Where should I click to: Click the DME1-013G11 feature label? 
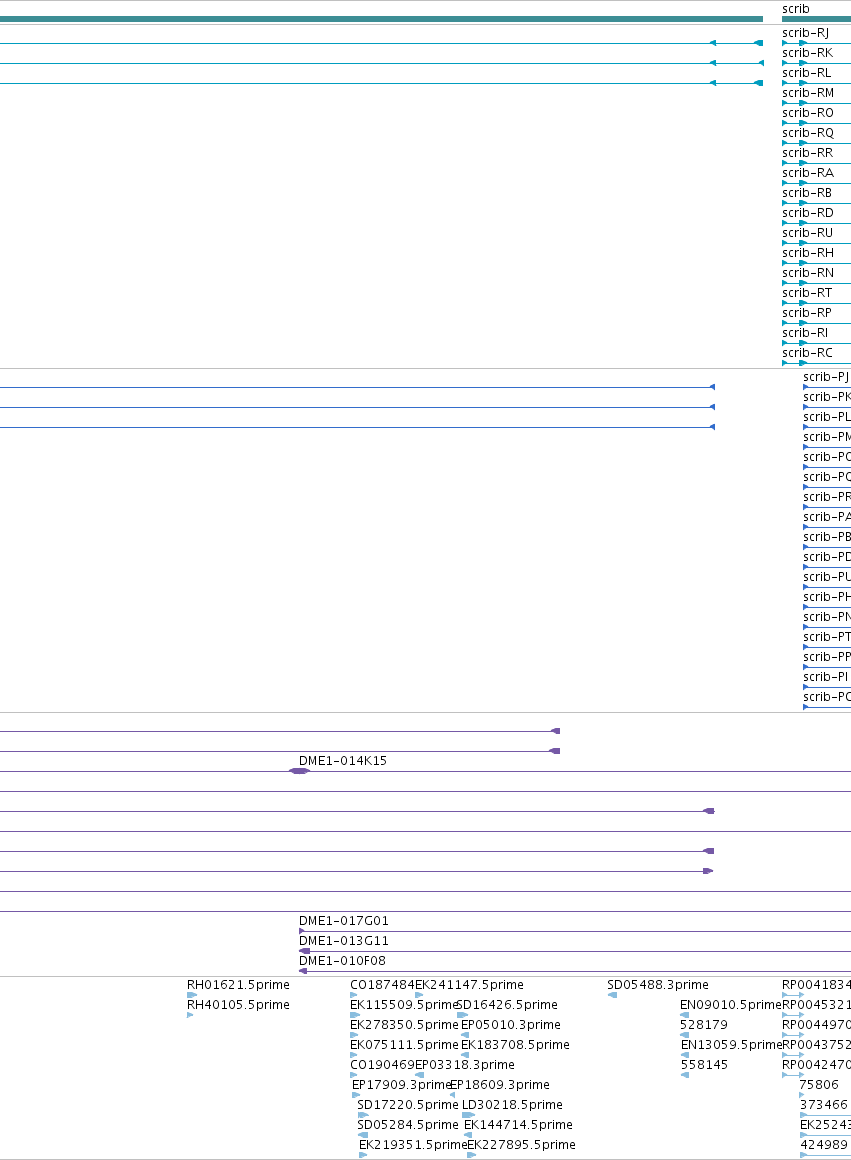click(343, 940)
